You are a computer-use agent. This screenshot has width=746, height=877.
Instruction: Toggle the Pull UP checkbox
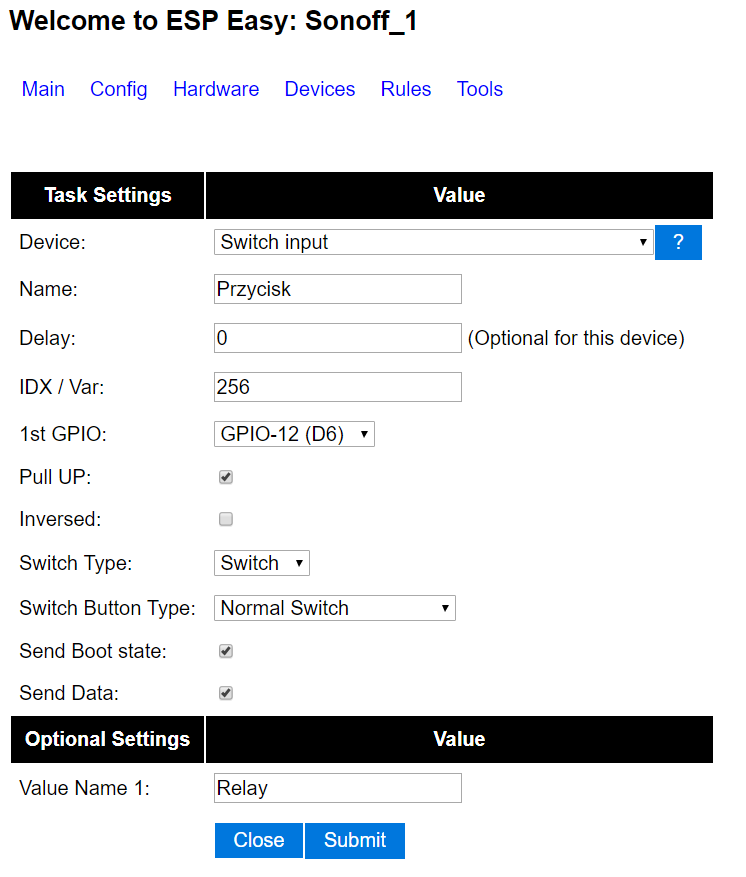tap(226, 477)
